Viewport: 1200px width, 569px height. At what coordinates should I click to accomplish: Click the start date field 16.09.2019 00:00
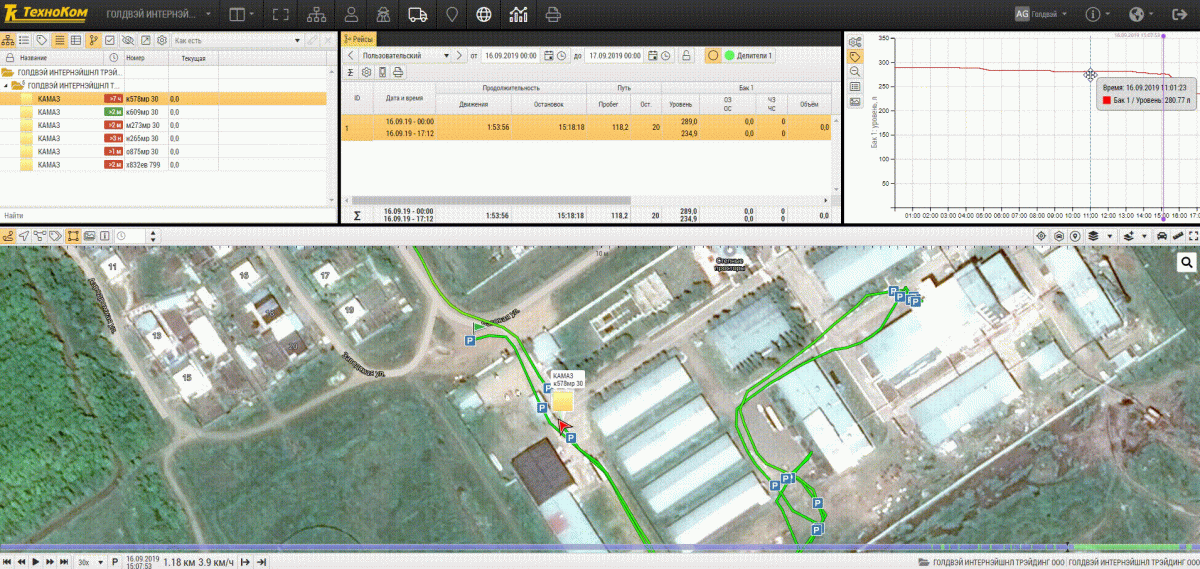point(510,56)
